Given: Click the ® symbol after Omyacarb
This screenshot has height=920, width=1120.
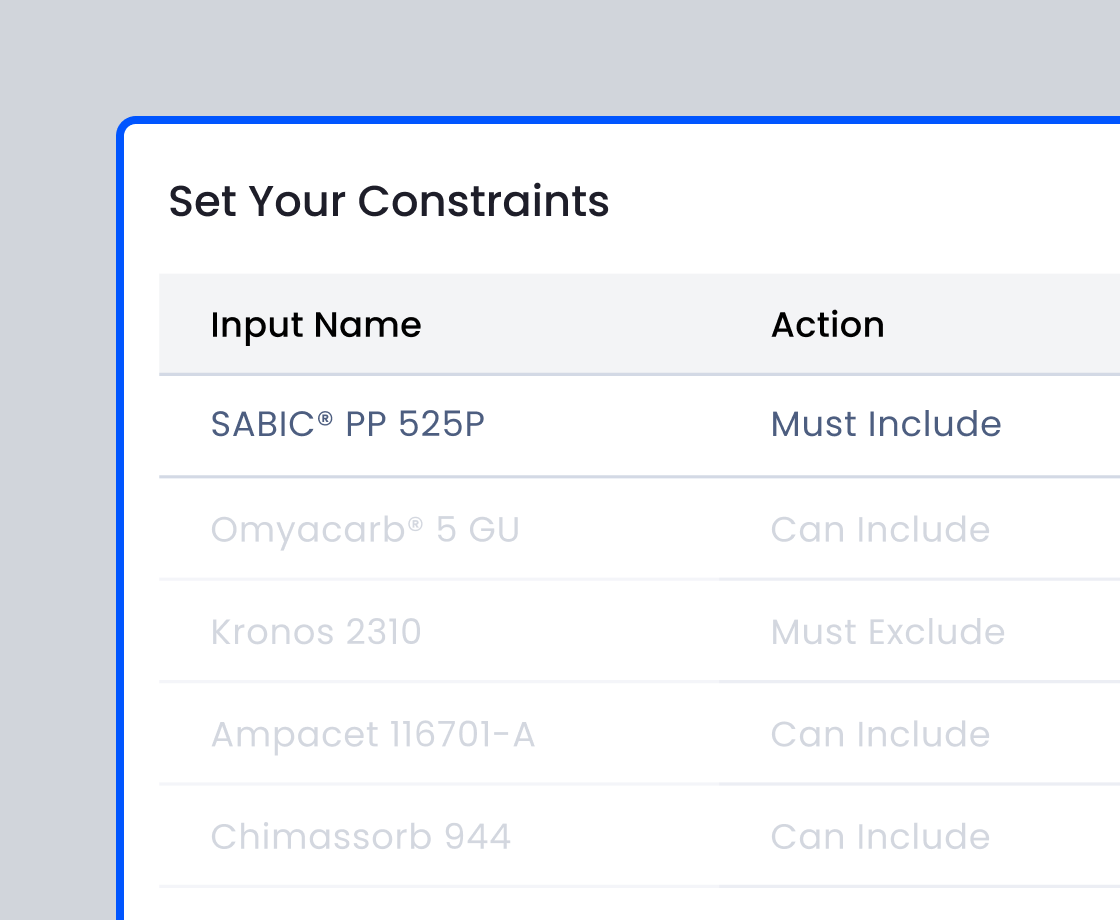Looking at the screenshot, I should tap(416, 522).
